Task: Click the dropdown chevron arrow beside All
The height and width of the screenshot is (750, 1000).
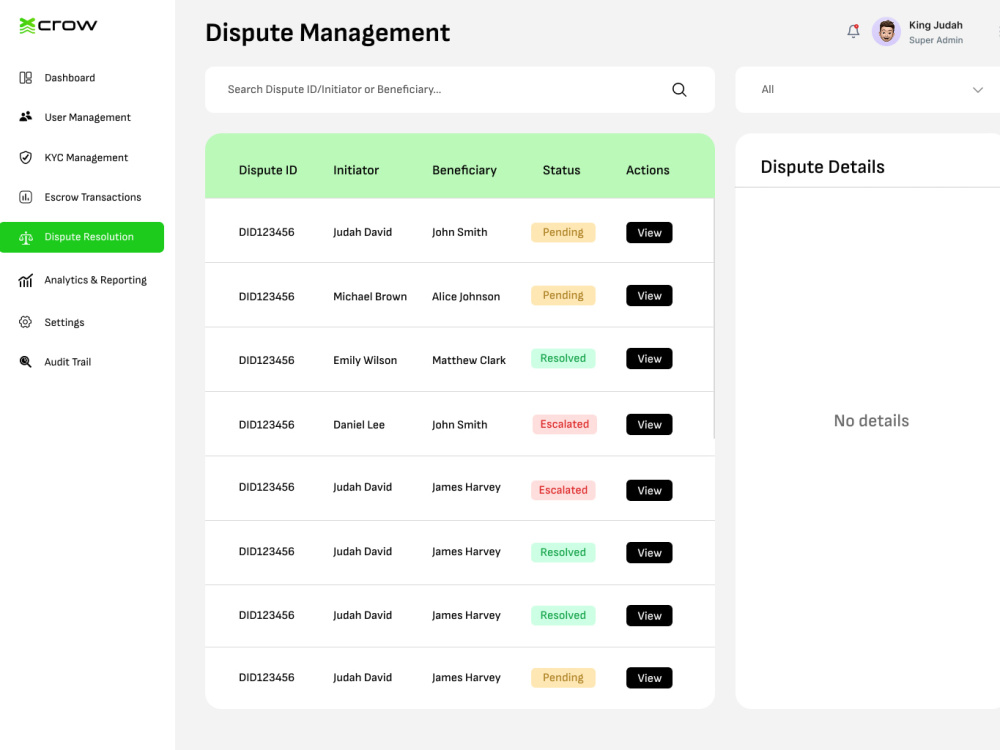Action: click(978, 90)
